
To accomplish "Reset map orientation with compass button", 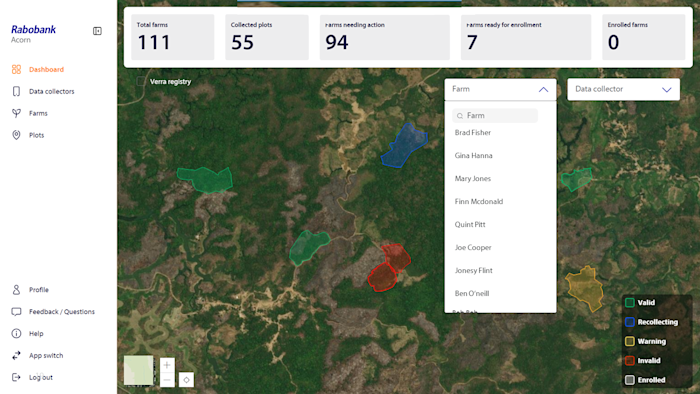I will coord(186,380).
